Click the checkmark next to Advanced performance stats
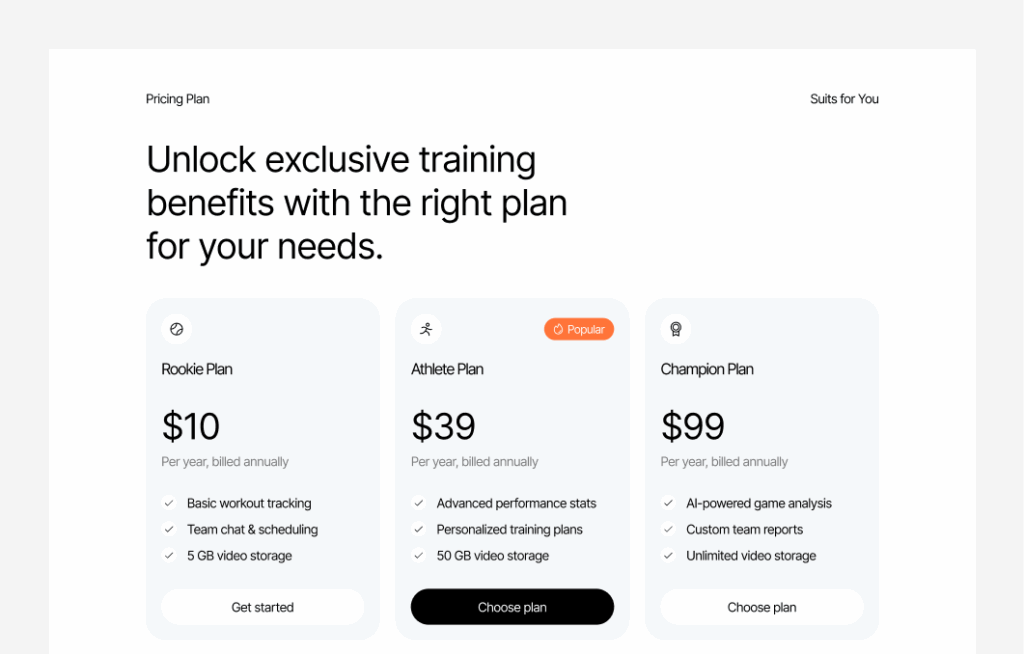 tap(419, 503)
